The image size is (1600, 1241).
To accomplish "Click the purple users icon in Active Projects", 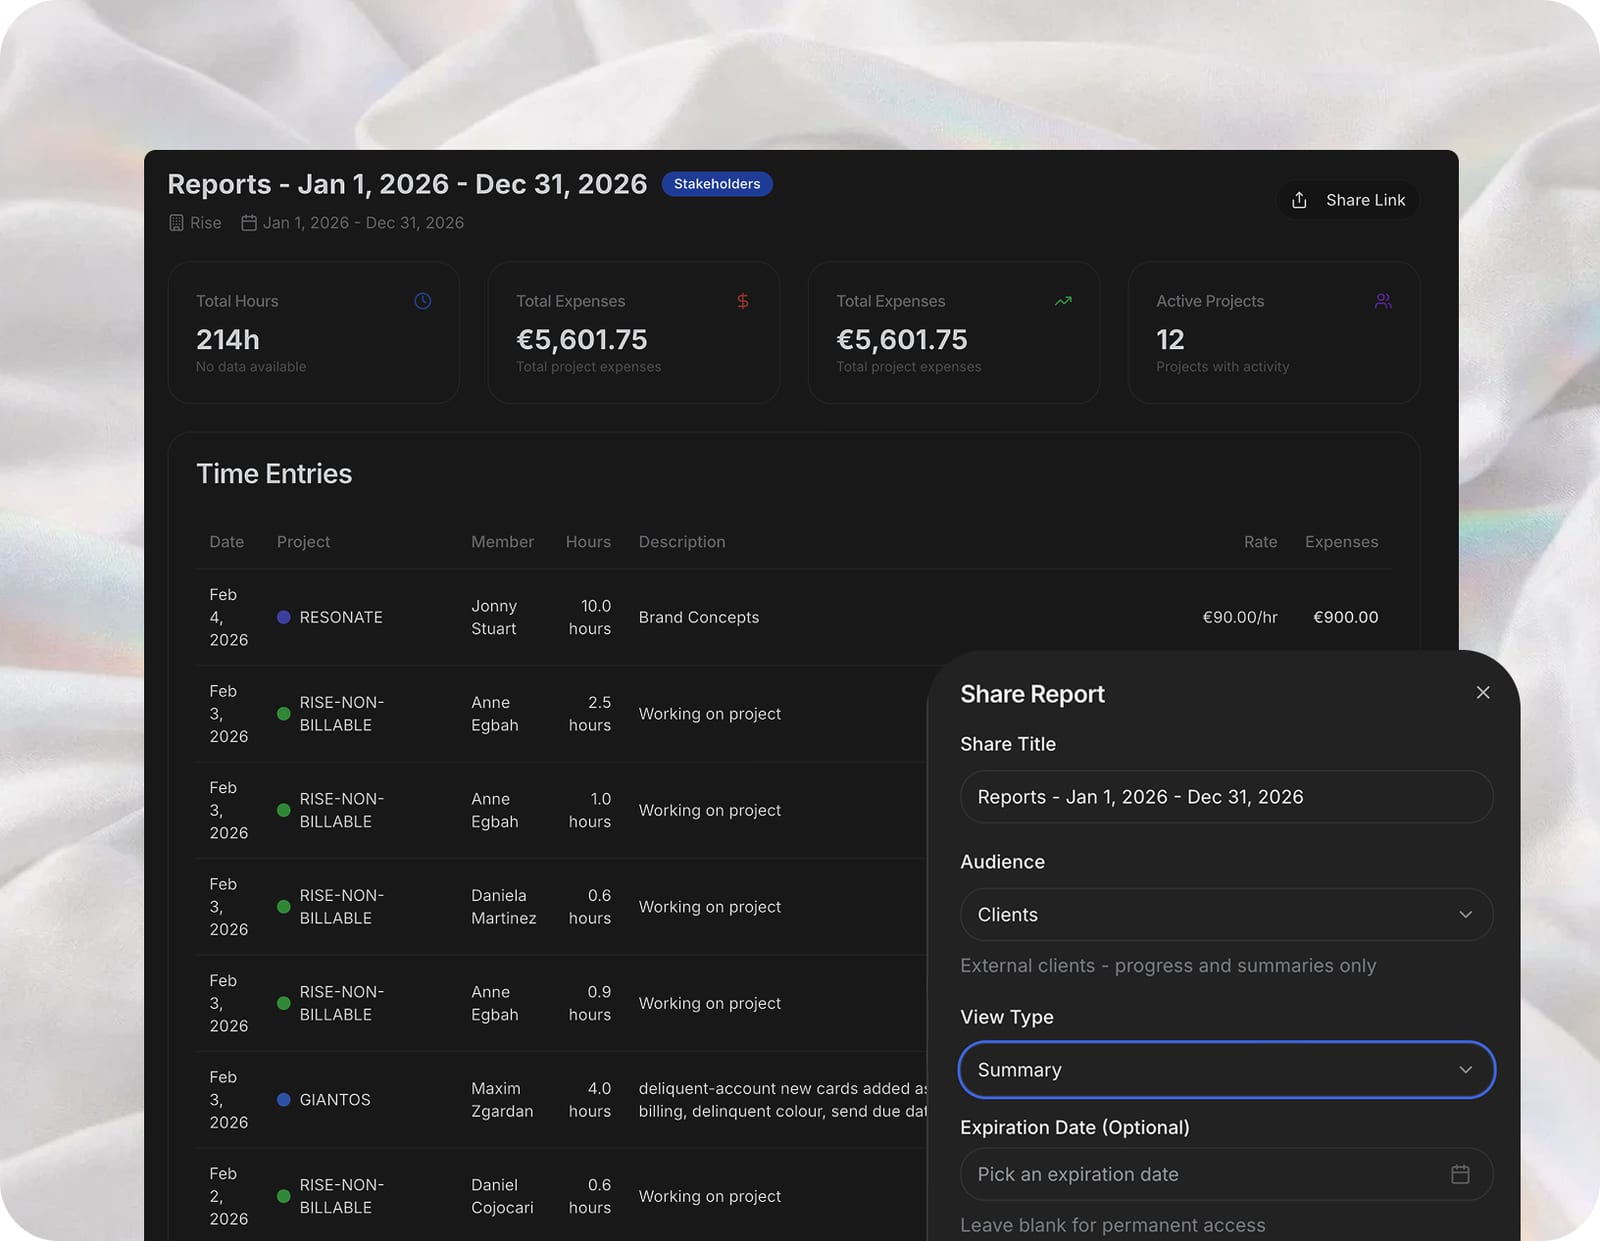I will pos(1383,301).
